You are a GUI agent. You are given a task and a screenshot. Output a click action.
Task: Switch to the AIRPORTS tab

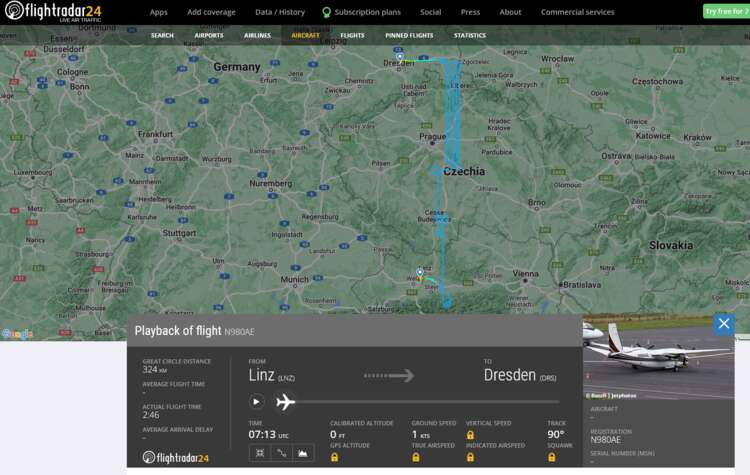pyautogui.click(x=209, y=35)
